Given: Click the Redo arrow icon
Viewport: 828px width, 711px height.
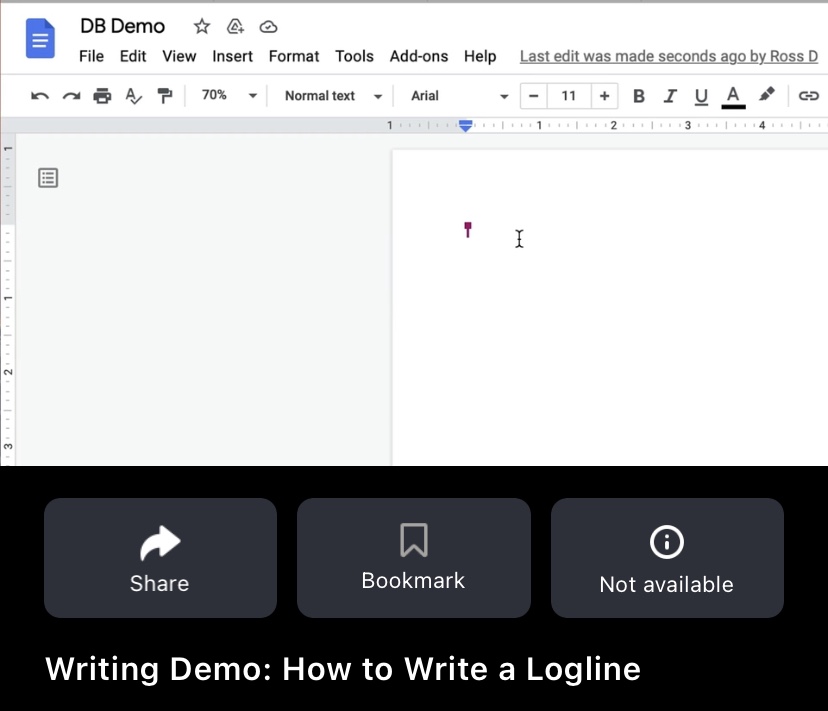Looking at the screenshot, I should click(71, 96).
